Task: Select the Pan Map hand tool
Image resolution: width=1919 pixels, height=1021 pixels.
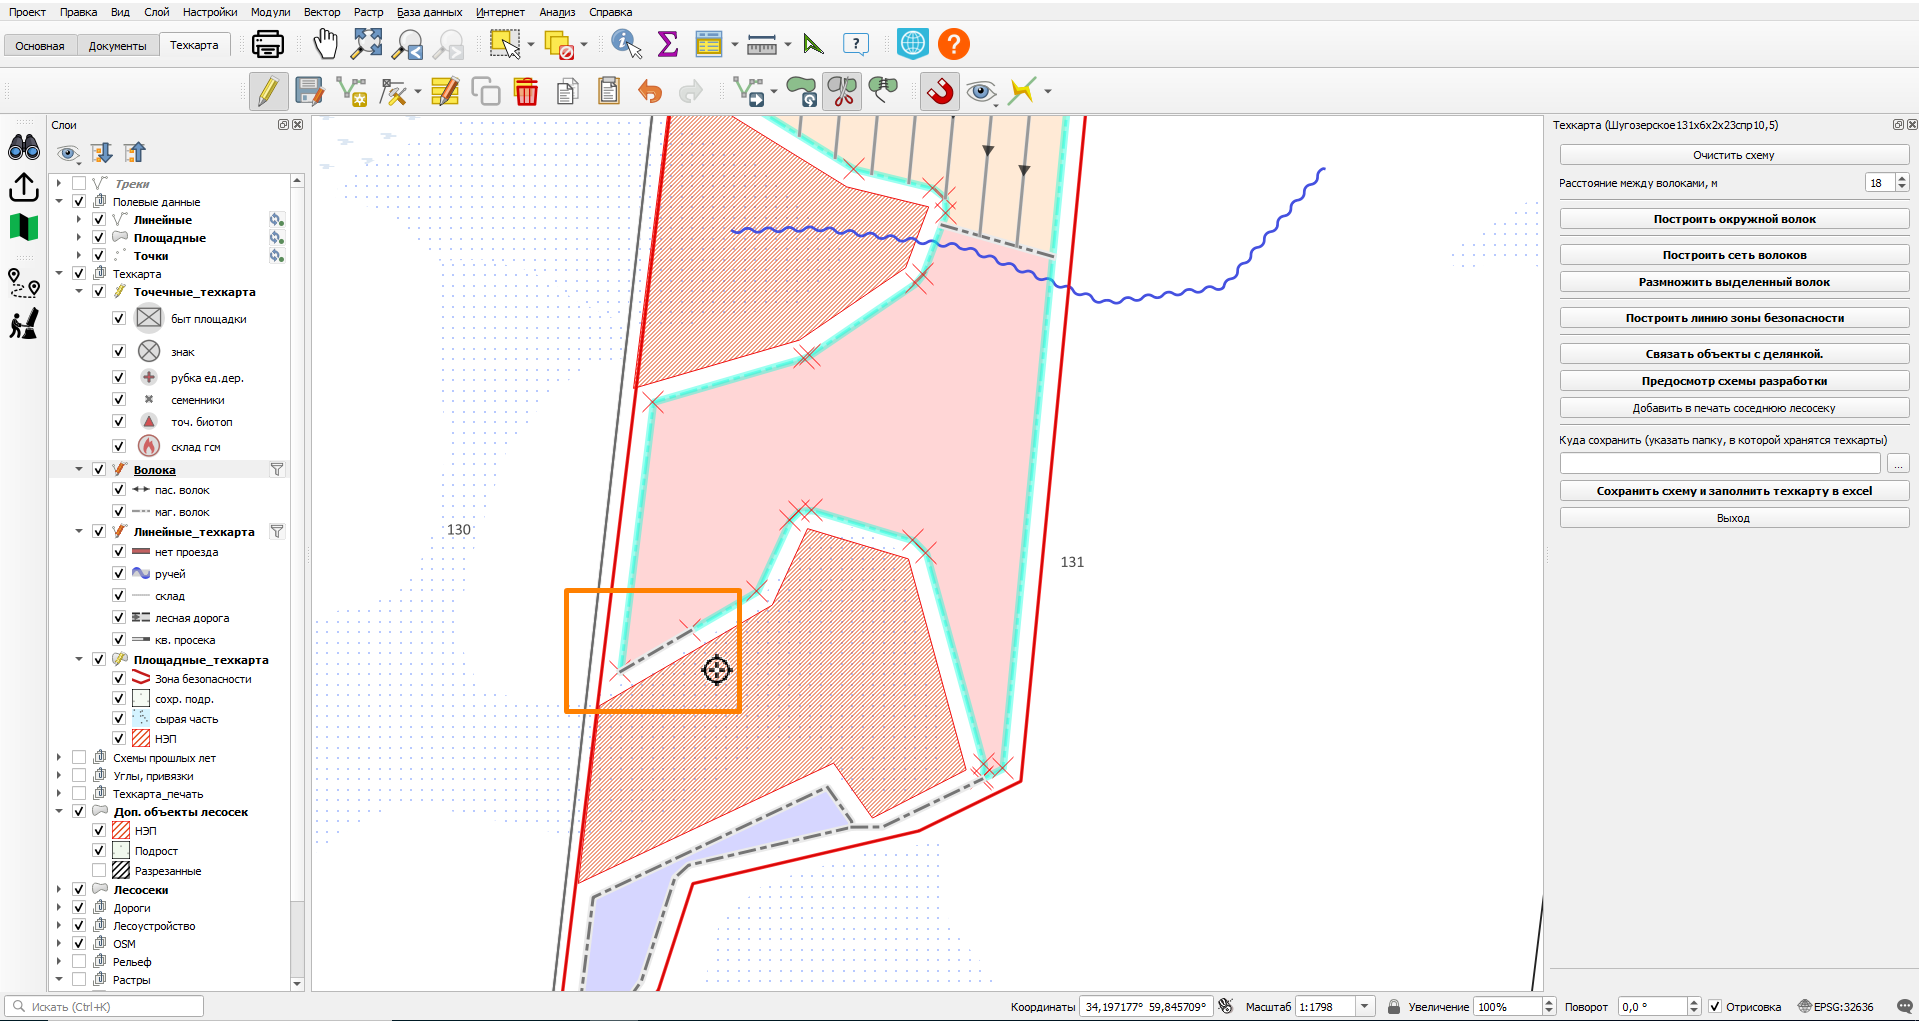Action: (326, 44)
